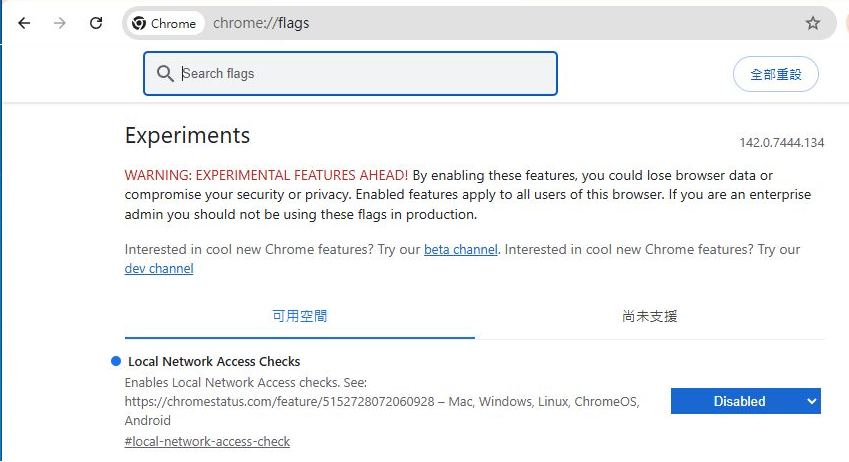Reload the chrome://flags page
849x462 pixels.
pos(96,23)
